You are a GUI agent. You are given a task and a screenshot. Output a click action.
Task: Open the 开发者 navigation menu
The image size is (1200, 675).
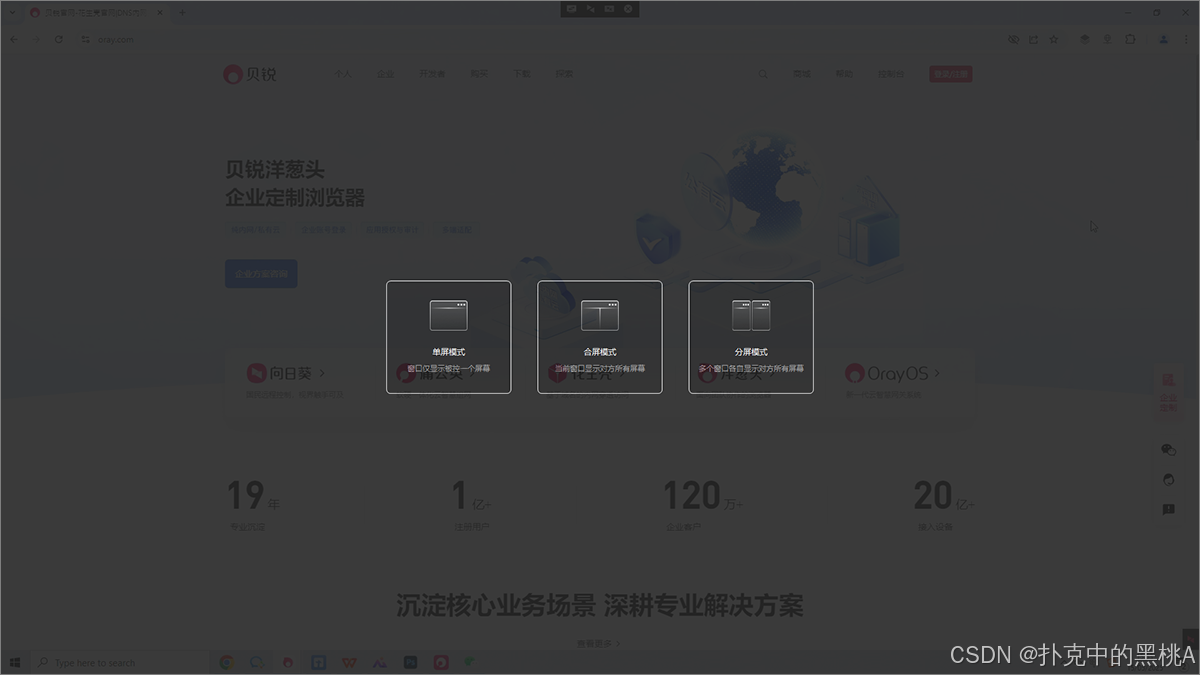pos(432,74)
